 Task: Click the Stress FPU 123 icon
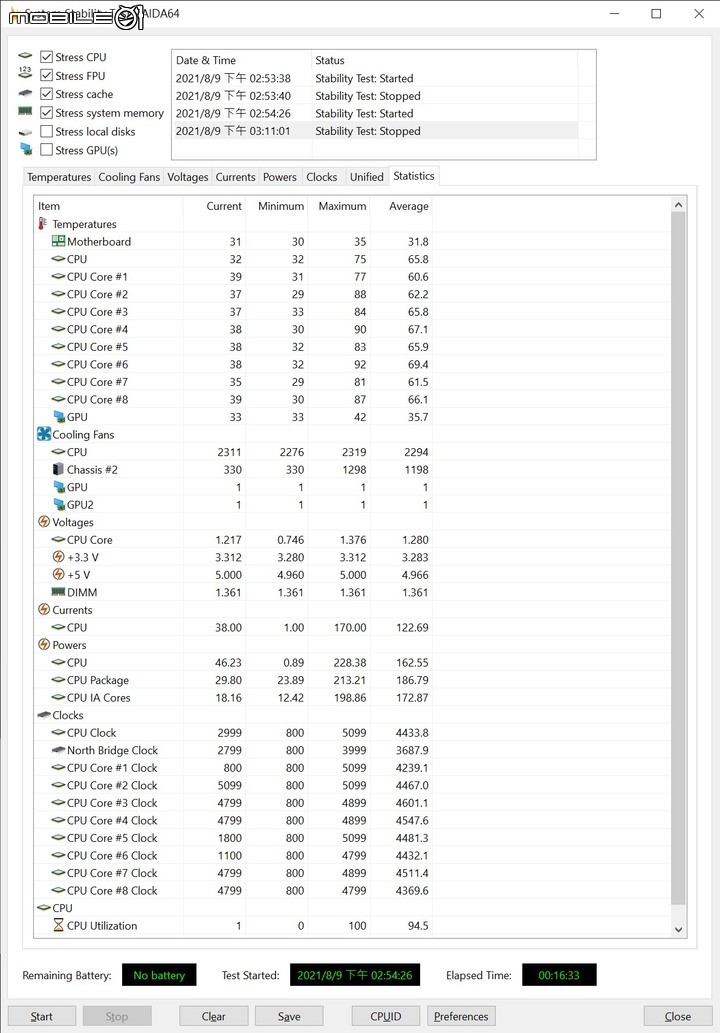tap(25, 72)
